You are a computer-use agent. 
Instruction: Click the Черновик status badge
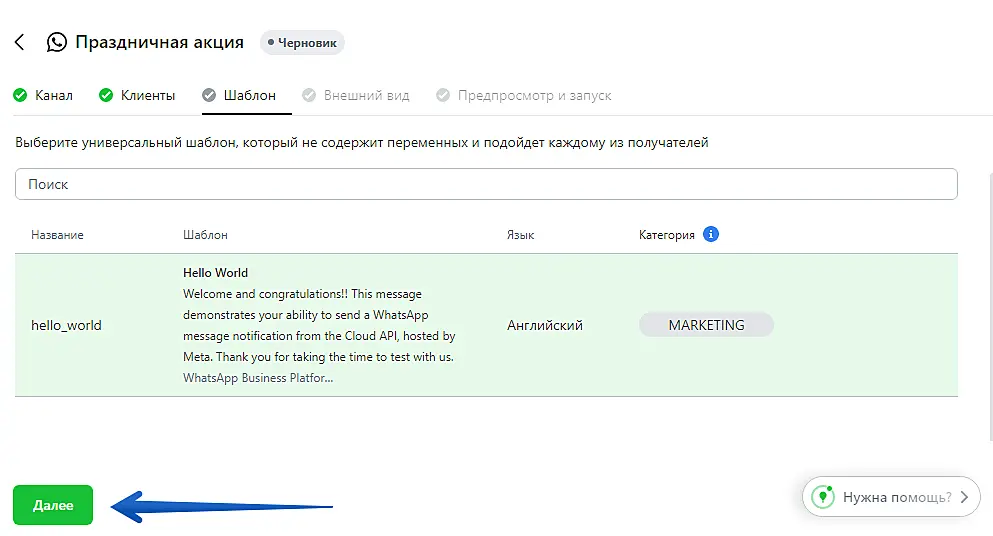(x=302, y=43)
